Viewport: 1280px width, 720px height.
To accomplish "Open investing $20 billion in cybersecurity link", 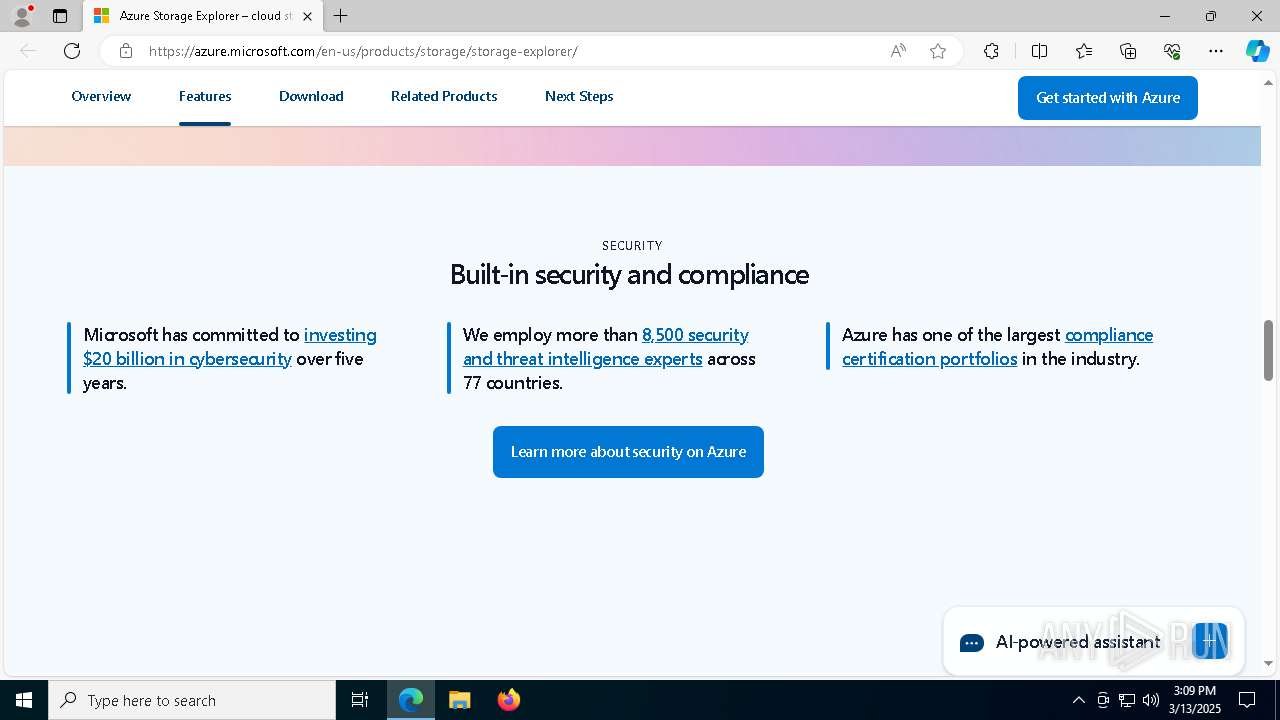I will [x=230, y=347].
